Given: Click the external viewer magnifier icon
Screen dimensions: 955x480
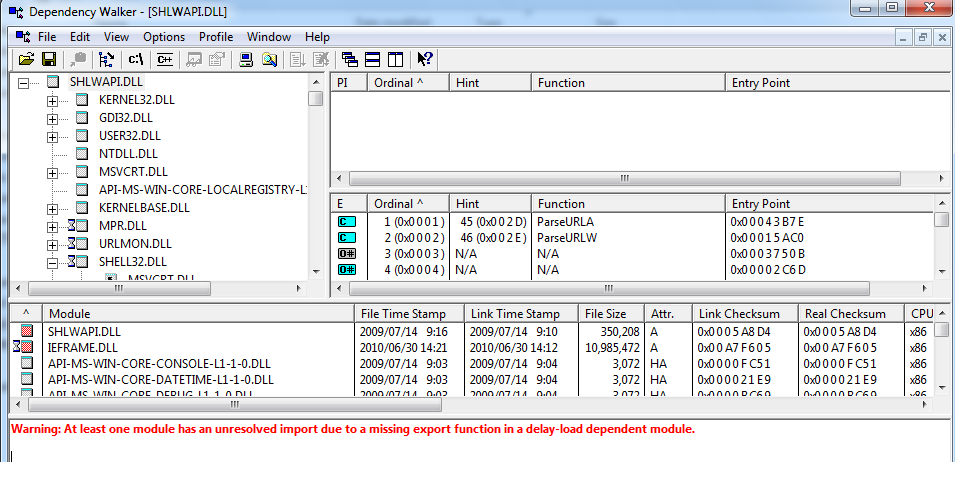Looking at the screenshot, I should 268,60.
